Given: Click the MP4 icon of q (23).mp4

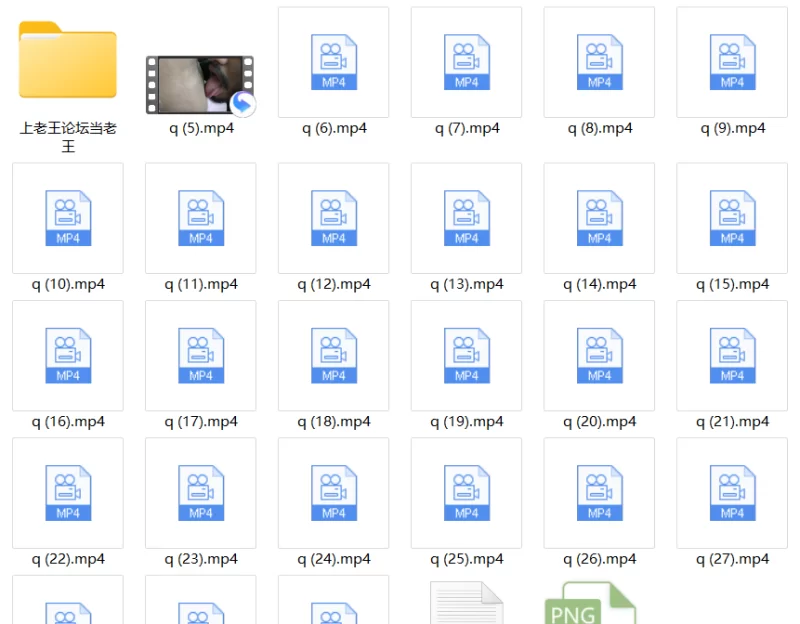Looking at the screenshot, I should [x=201, y=492].
